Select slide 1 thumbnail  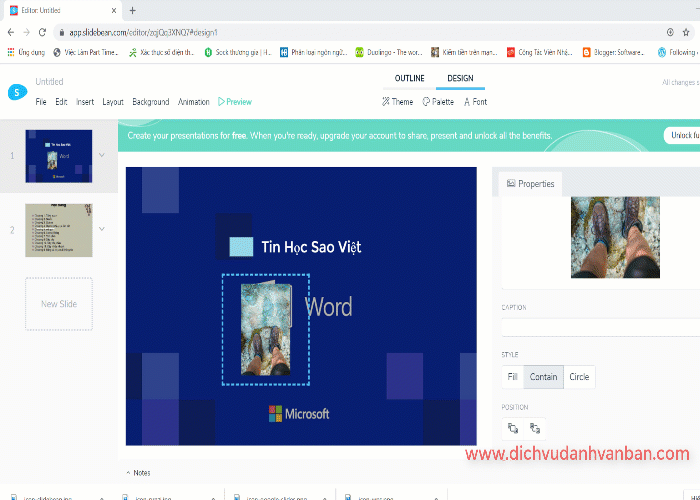pos(58,156)
